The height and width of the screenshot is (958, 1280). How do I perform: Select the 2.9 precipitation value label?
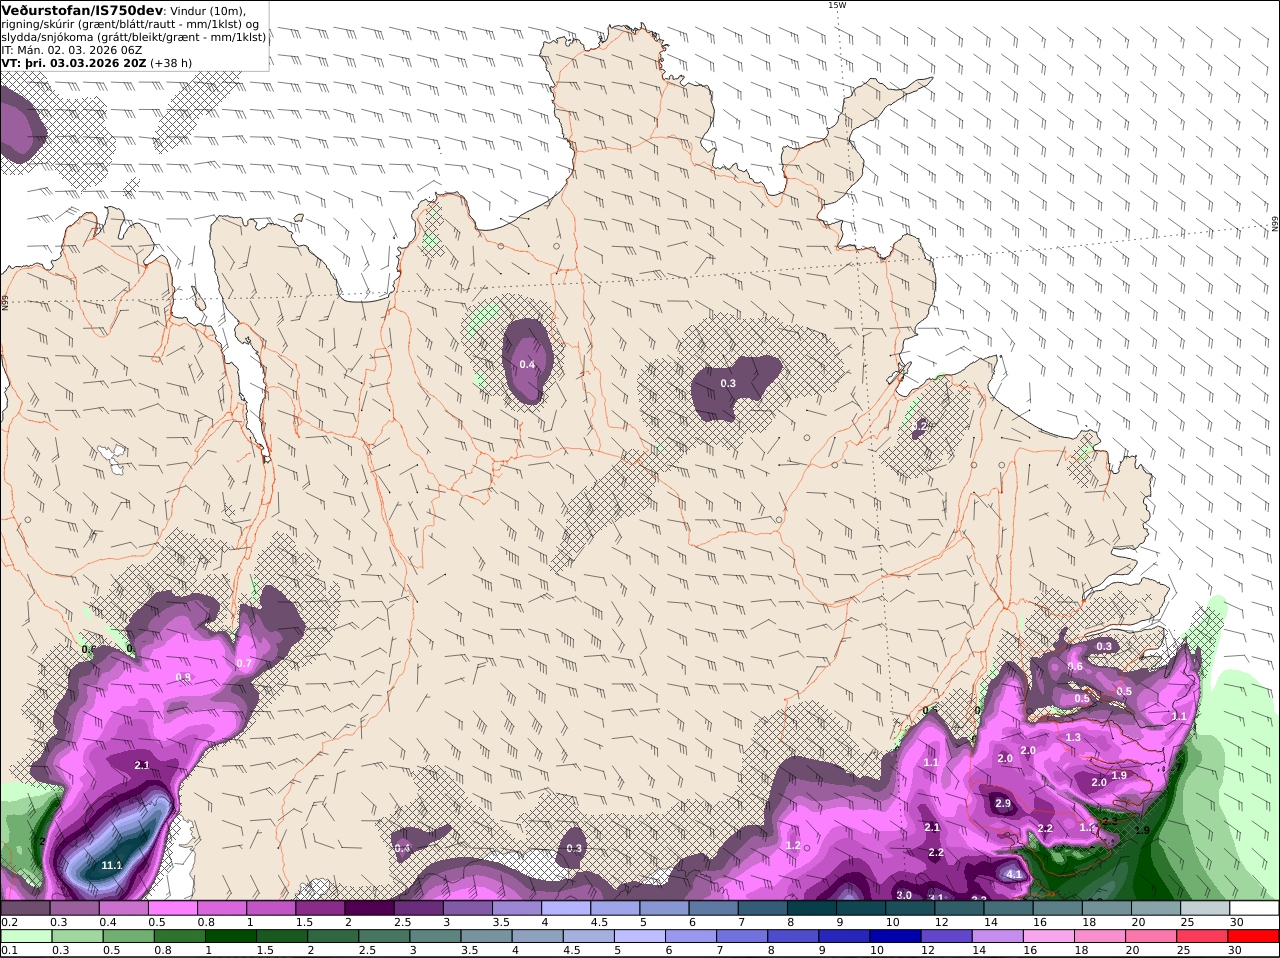1003,804
